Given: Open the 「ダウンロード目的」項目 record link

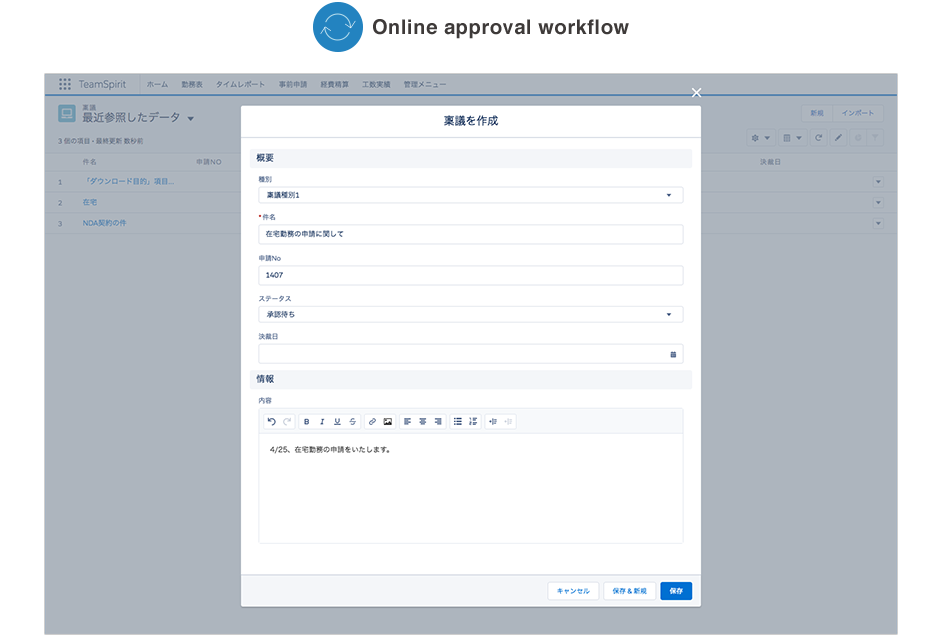Looking at the screenshot, I should [x=129, y=181].
